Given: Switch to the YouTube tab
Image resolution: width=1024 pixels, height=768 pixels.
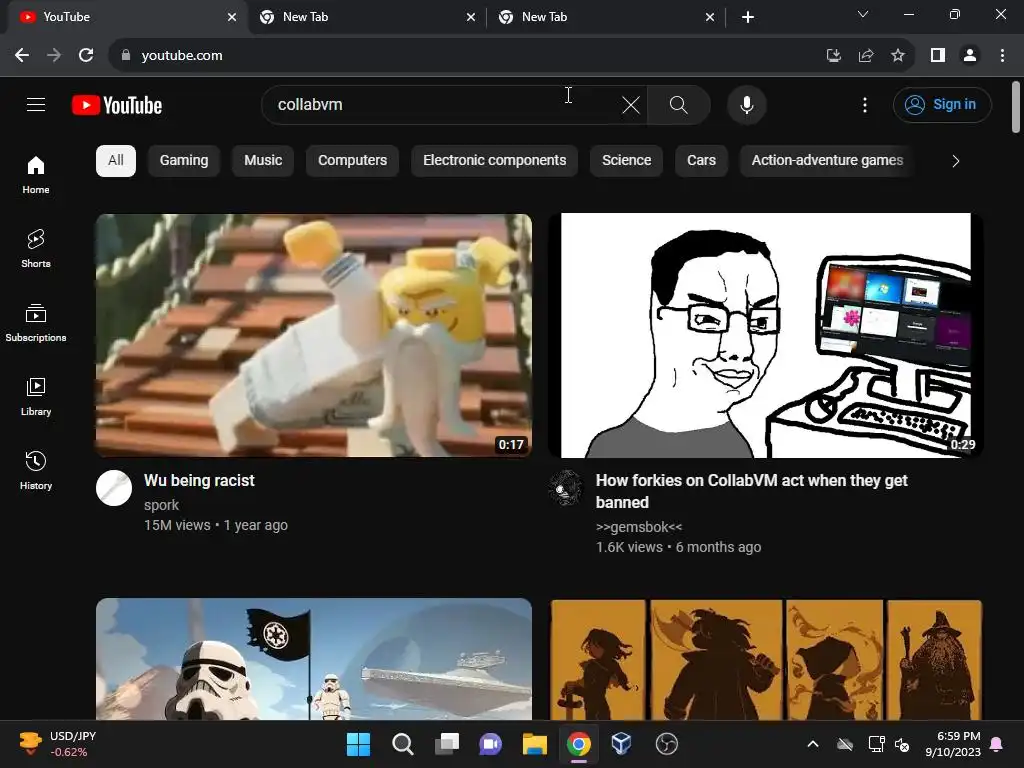Looking at the screenshot, I should (127, 17).
